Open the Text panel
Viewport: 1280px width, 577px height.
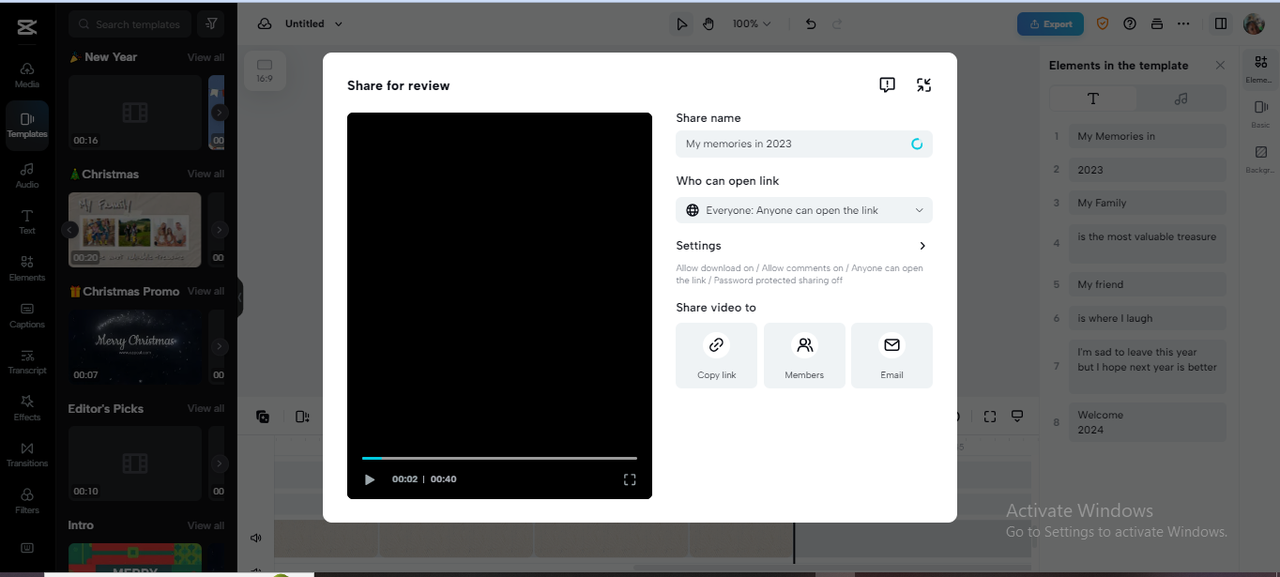tap(27, 222)
